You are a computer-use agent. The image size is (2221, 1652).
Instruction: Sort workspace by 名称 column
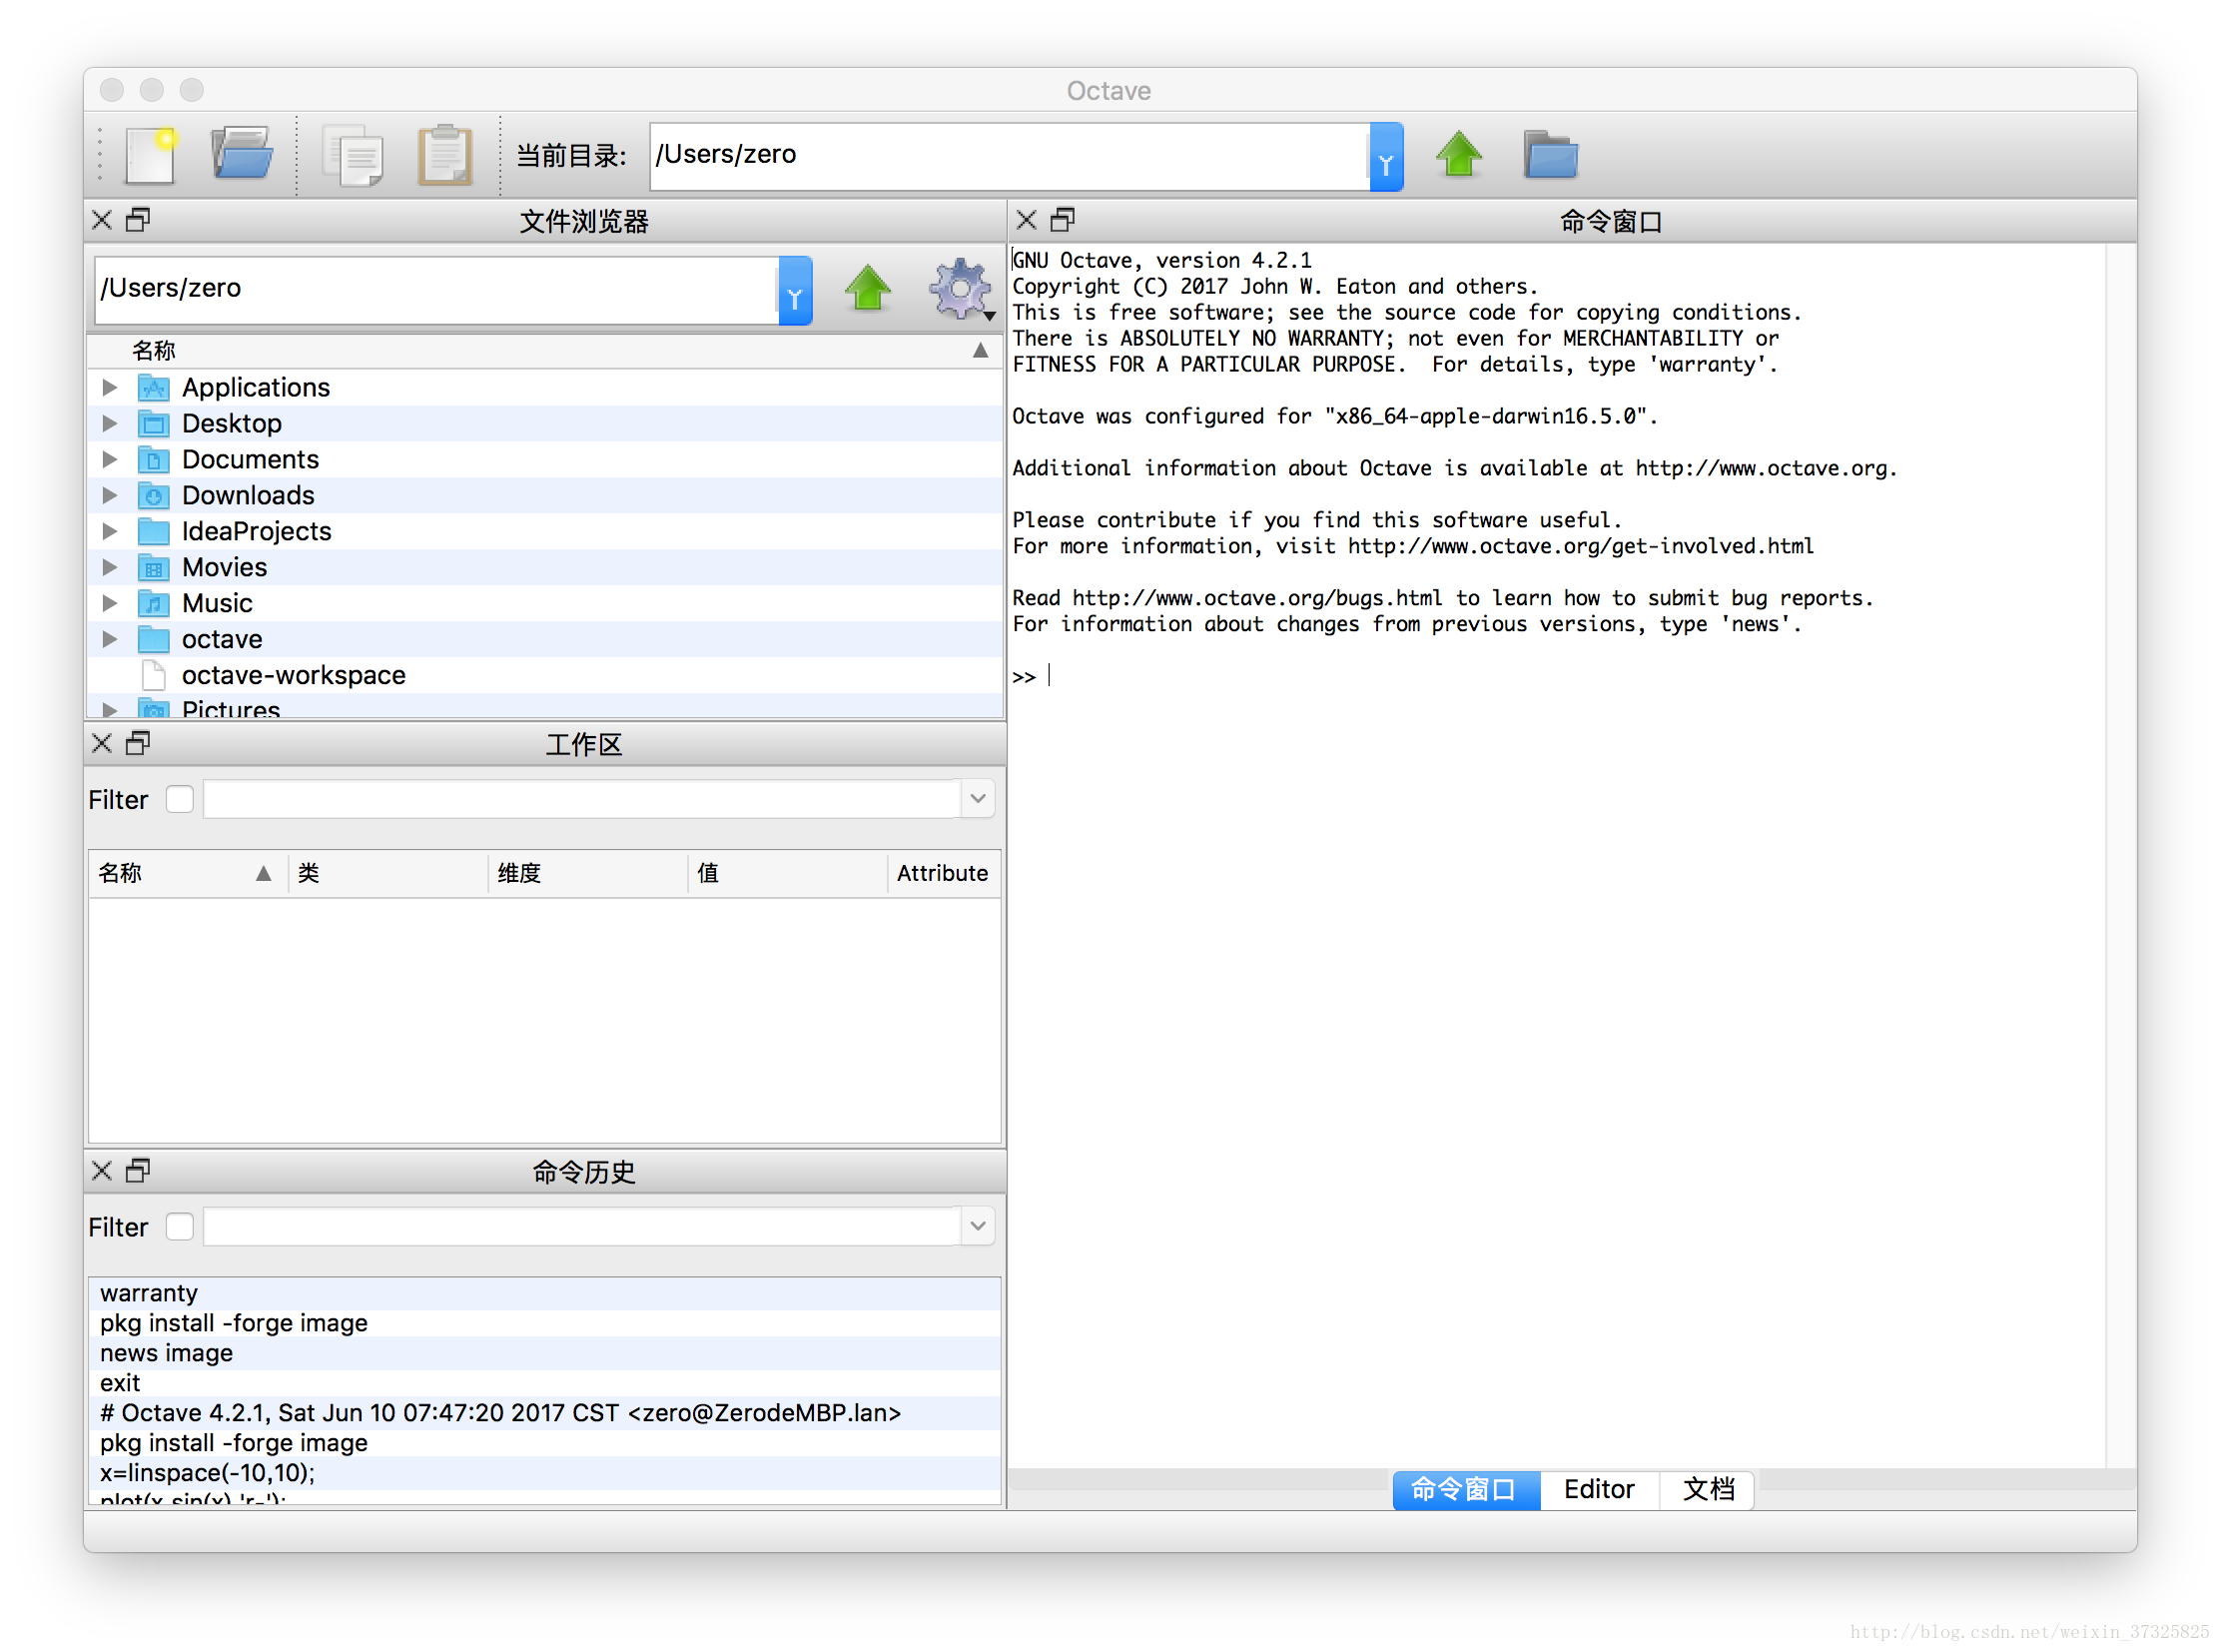tap(188, 874)
